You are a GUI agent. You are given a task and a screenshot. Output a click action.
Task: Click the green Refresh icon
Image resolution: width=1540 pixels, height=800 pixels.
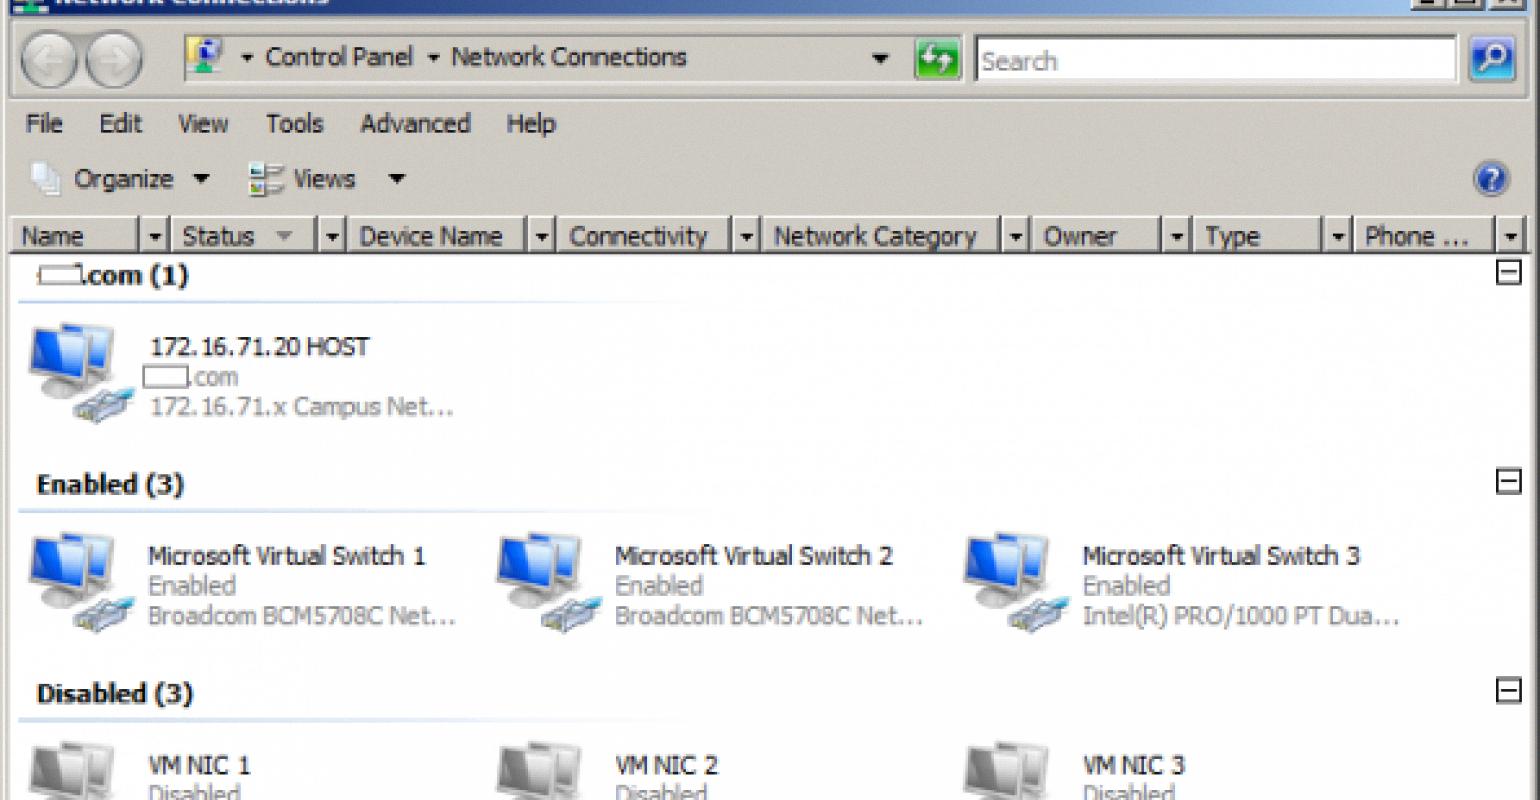937,60
